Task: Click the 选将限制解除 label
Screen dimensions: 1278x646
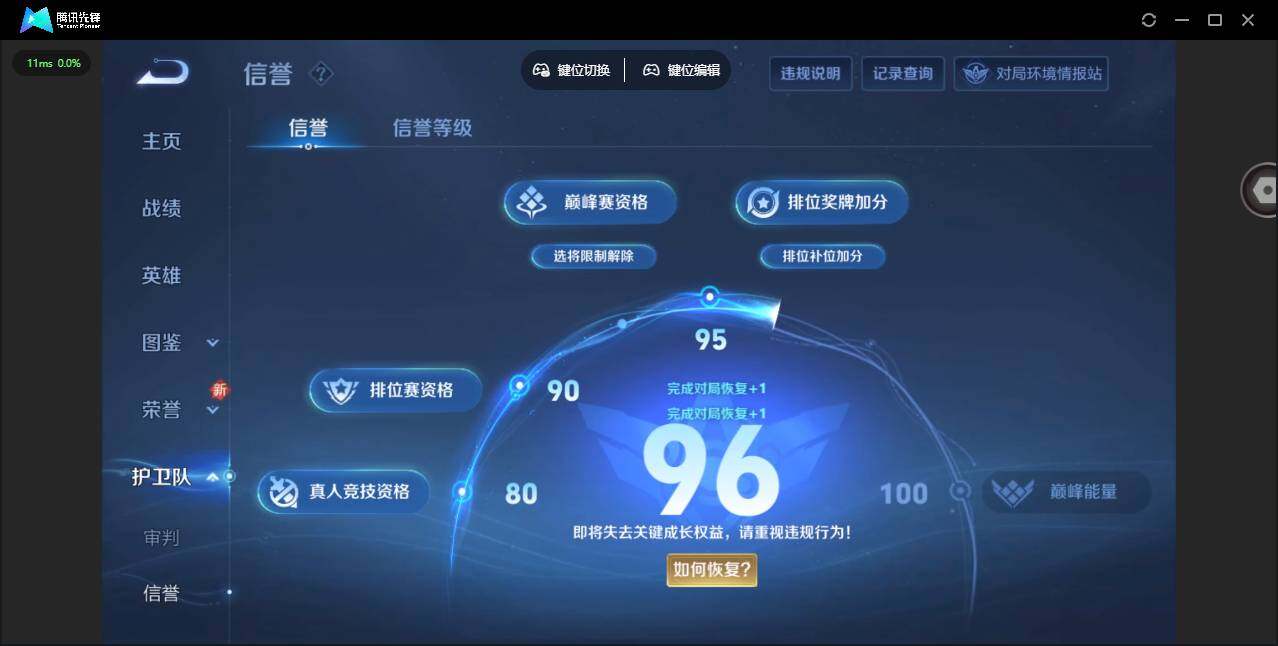Action: click(x=594, y=257)
